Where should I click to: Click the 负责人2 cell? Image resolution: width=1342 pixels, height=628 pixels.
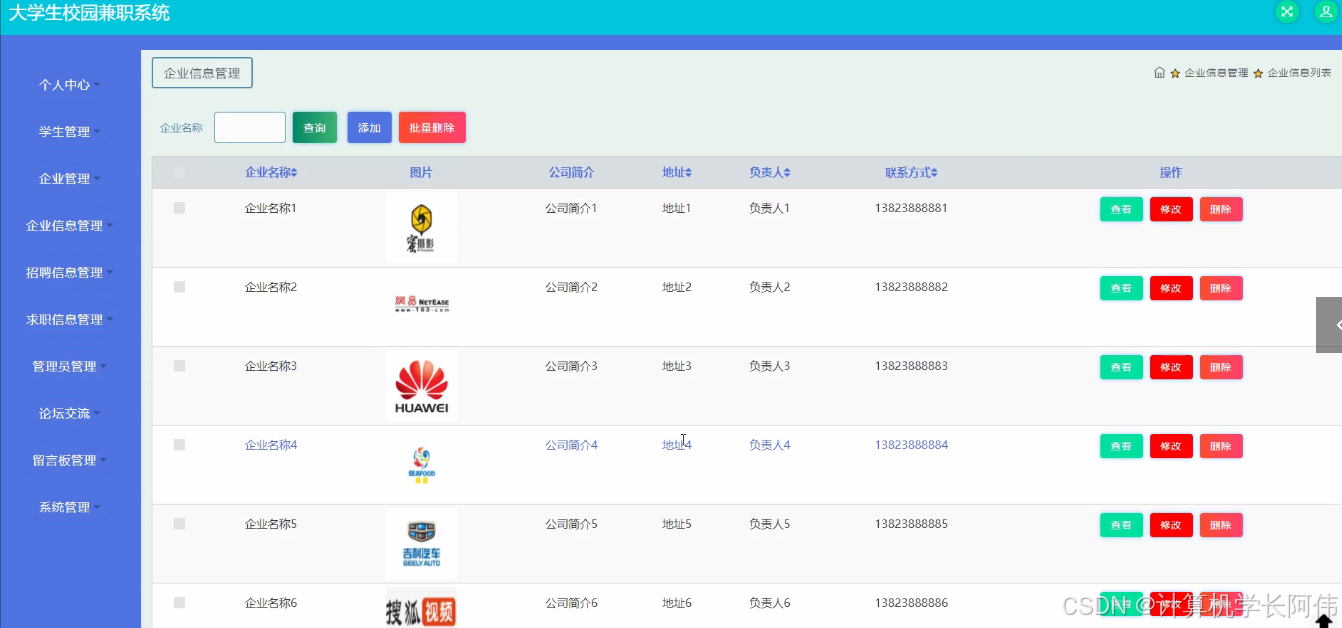(769, 287)
